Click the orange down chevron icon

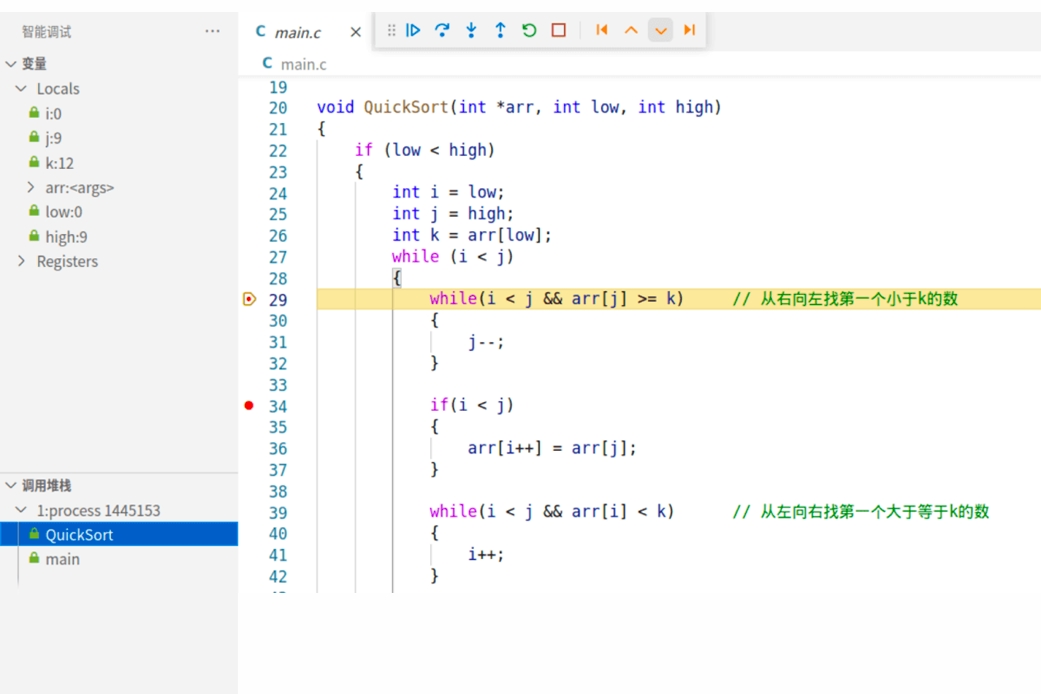tap(661, 30)
